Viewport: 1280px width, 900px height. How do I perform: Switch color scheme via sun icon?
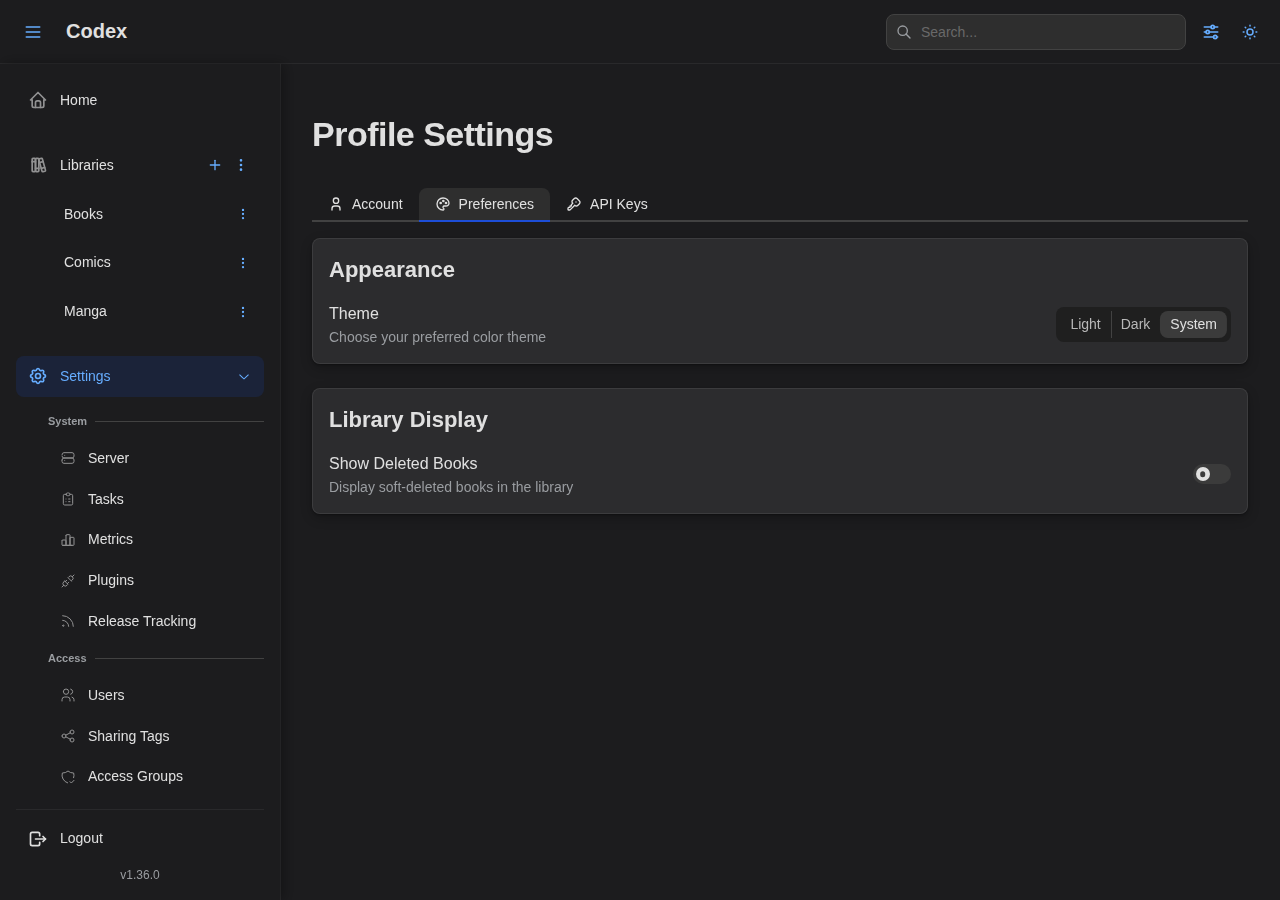tap(1250, 32)
